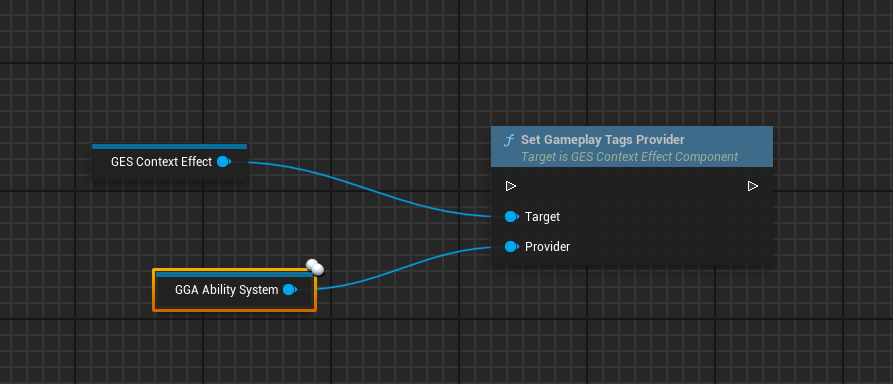Image resolution: width=893 pixels, height=384 pixels.
Task: Click the Provider input pin
Action: tap(511, 247)
